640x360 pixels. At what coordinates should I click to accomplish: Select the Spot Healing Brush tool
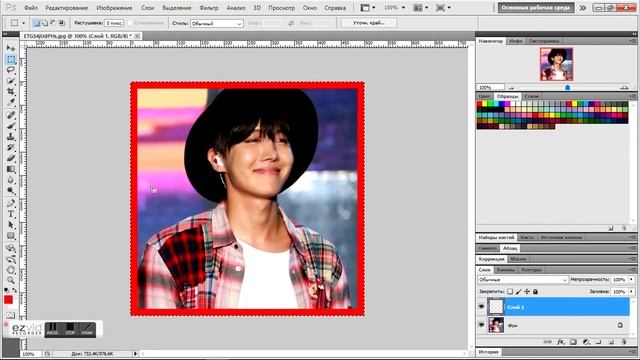11,115
